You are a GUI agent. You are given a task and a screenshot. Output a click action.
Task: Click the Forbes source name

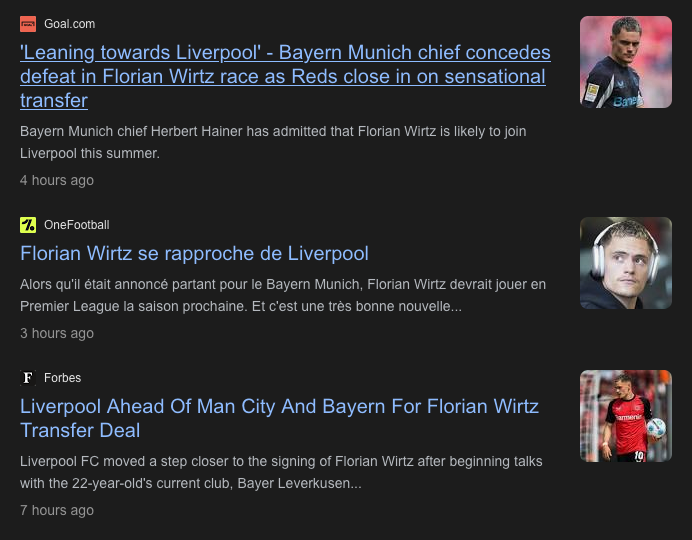tap(62, 378)
